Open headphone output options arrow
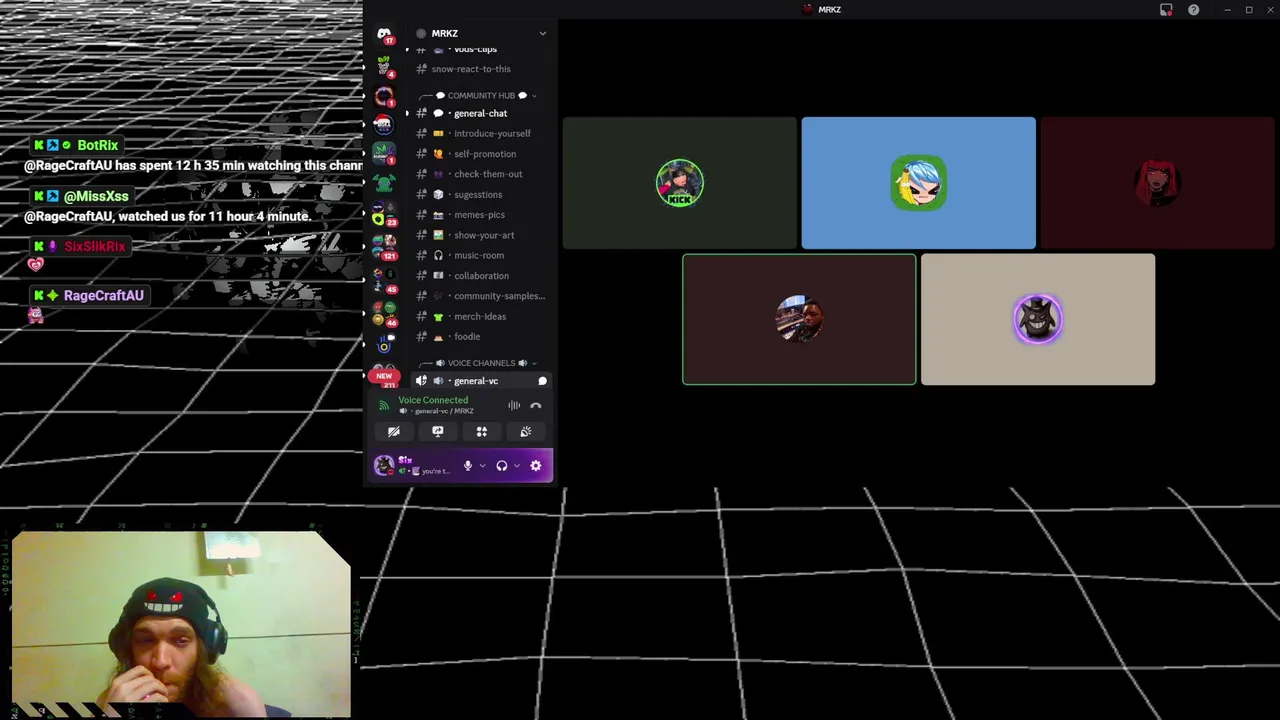The width and height of the screenshot is (1280, 720). pos(517,466)
